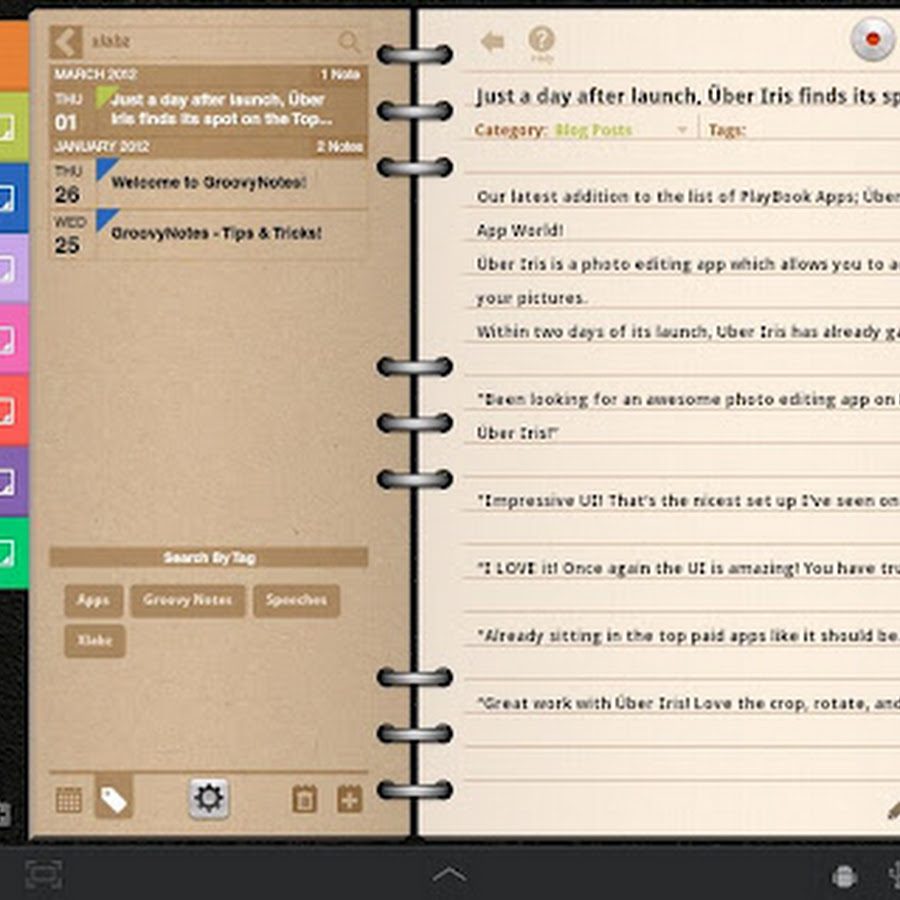Tap the Android debug icon in status bar
The image size is (900, 900).
click(x=844, y=876)
